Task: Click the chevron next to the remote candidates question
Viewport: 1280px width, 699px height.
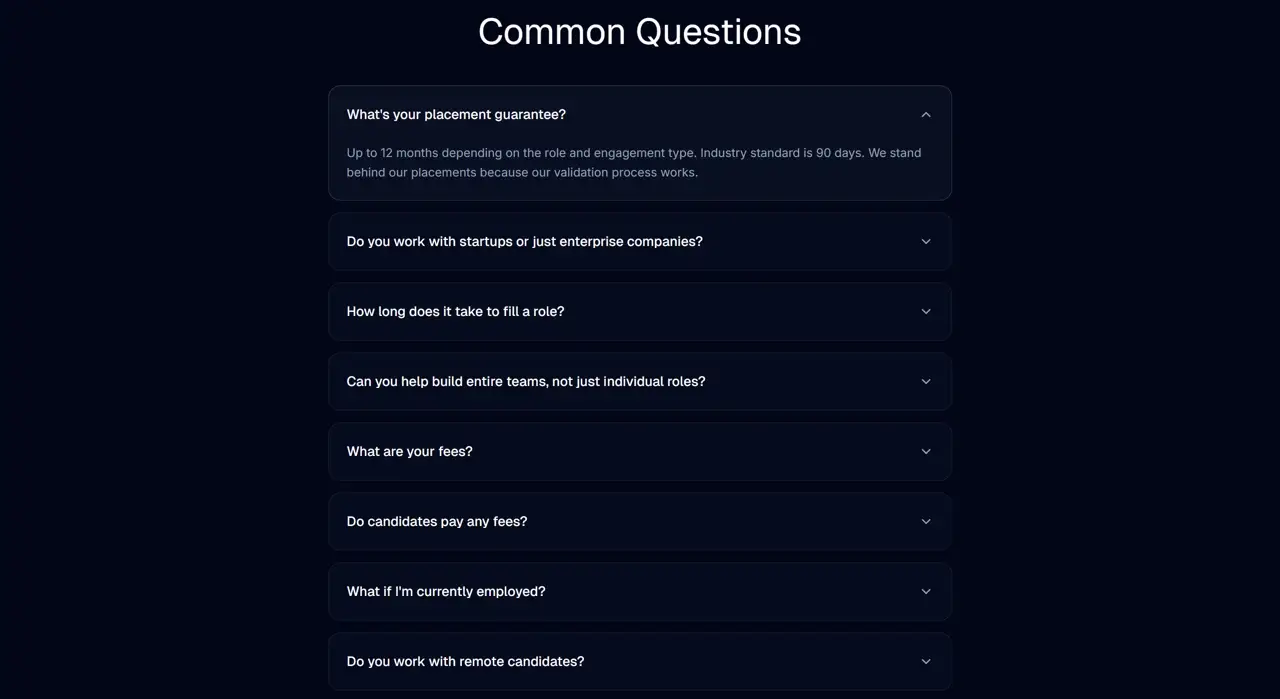Action: coord(925,661)
